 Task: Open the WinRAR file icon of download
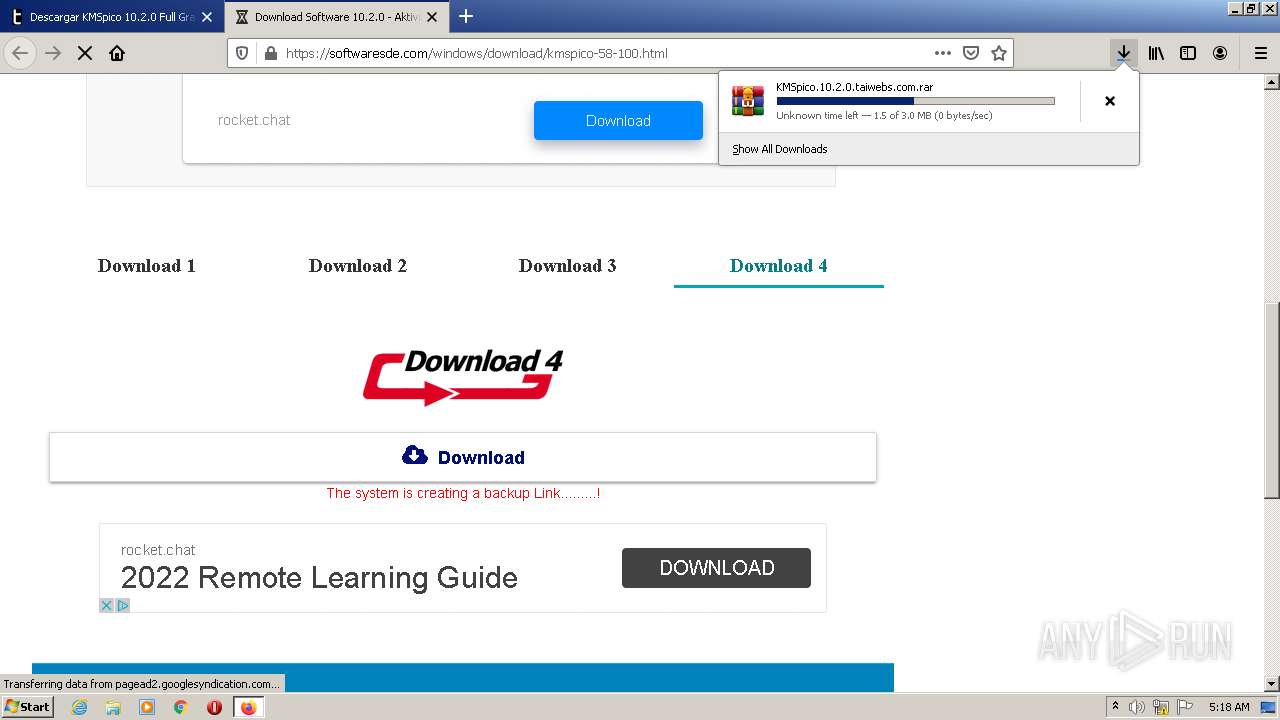[748, 100]
